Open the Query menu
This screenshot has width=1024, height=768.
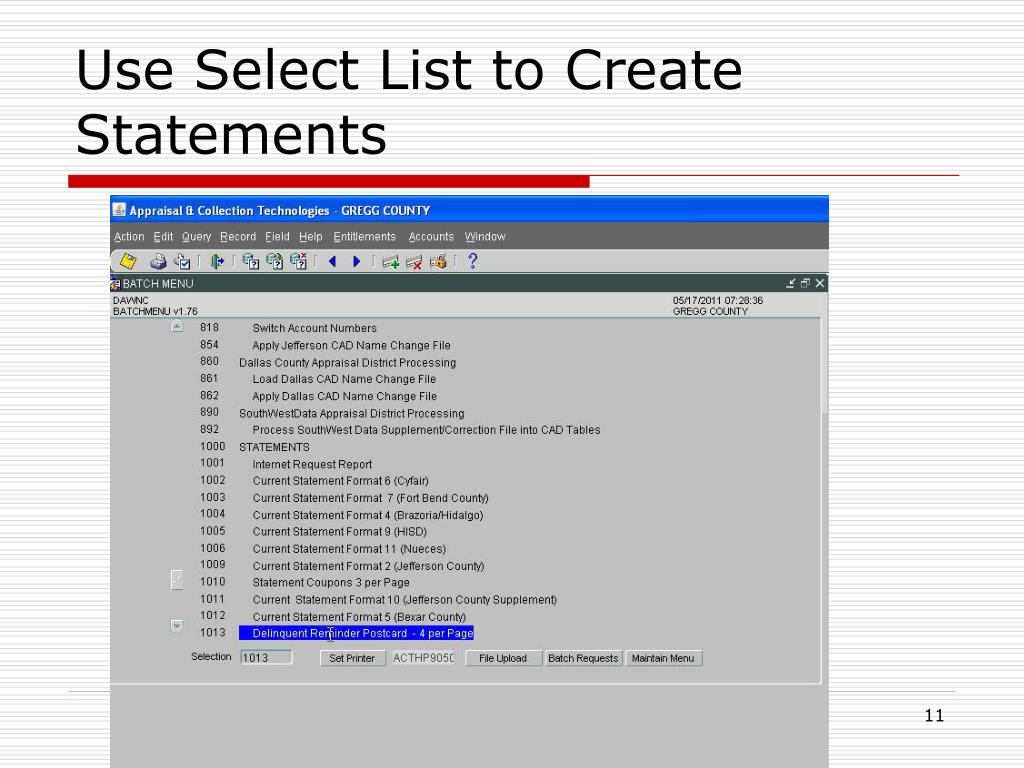(197, 236)
